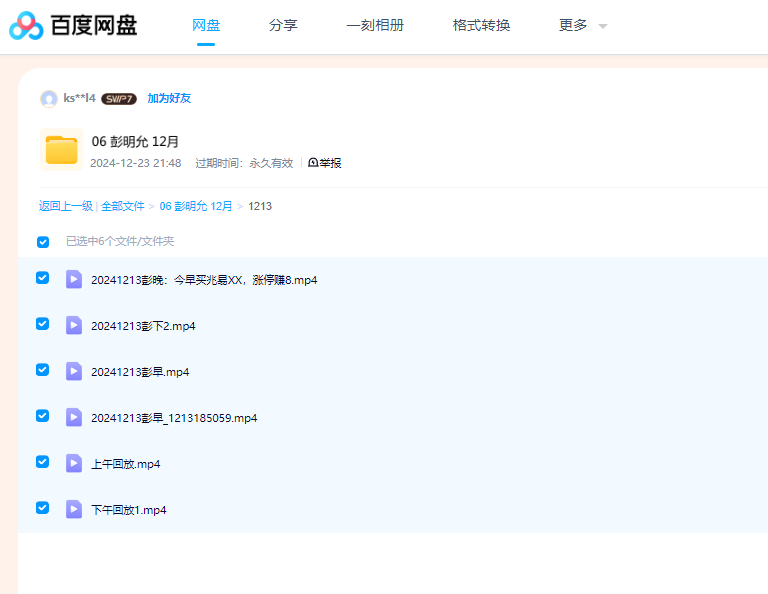Uncheck the select-all files checkbox
768x594 pixels.
tap(43, 242)
